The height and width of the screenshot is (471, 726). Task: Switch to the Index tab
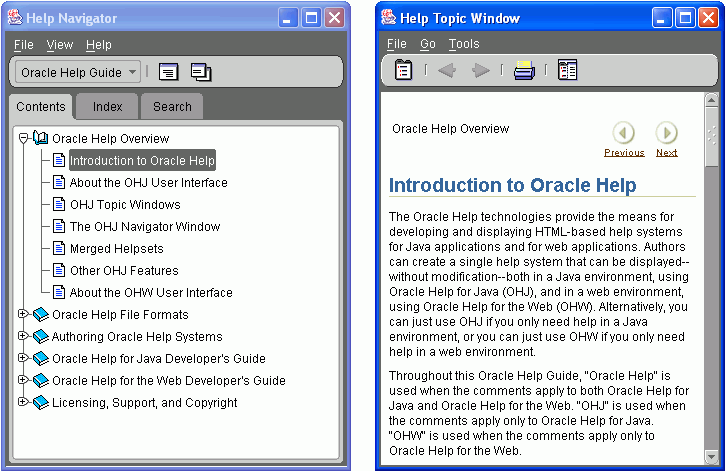[107, 107]
